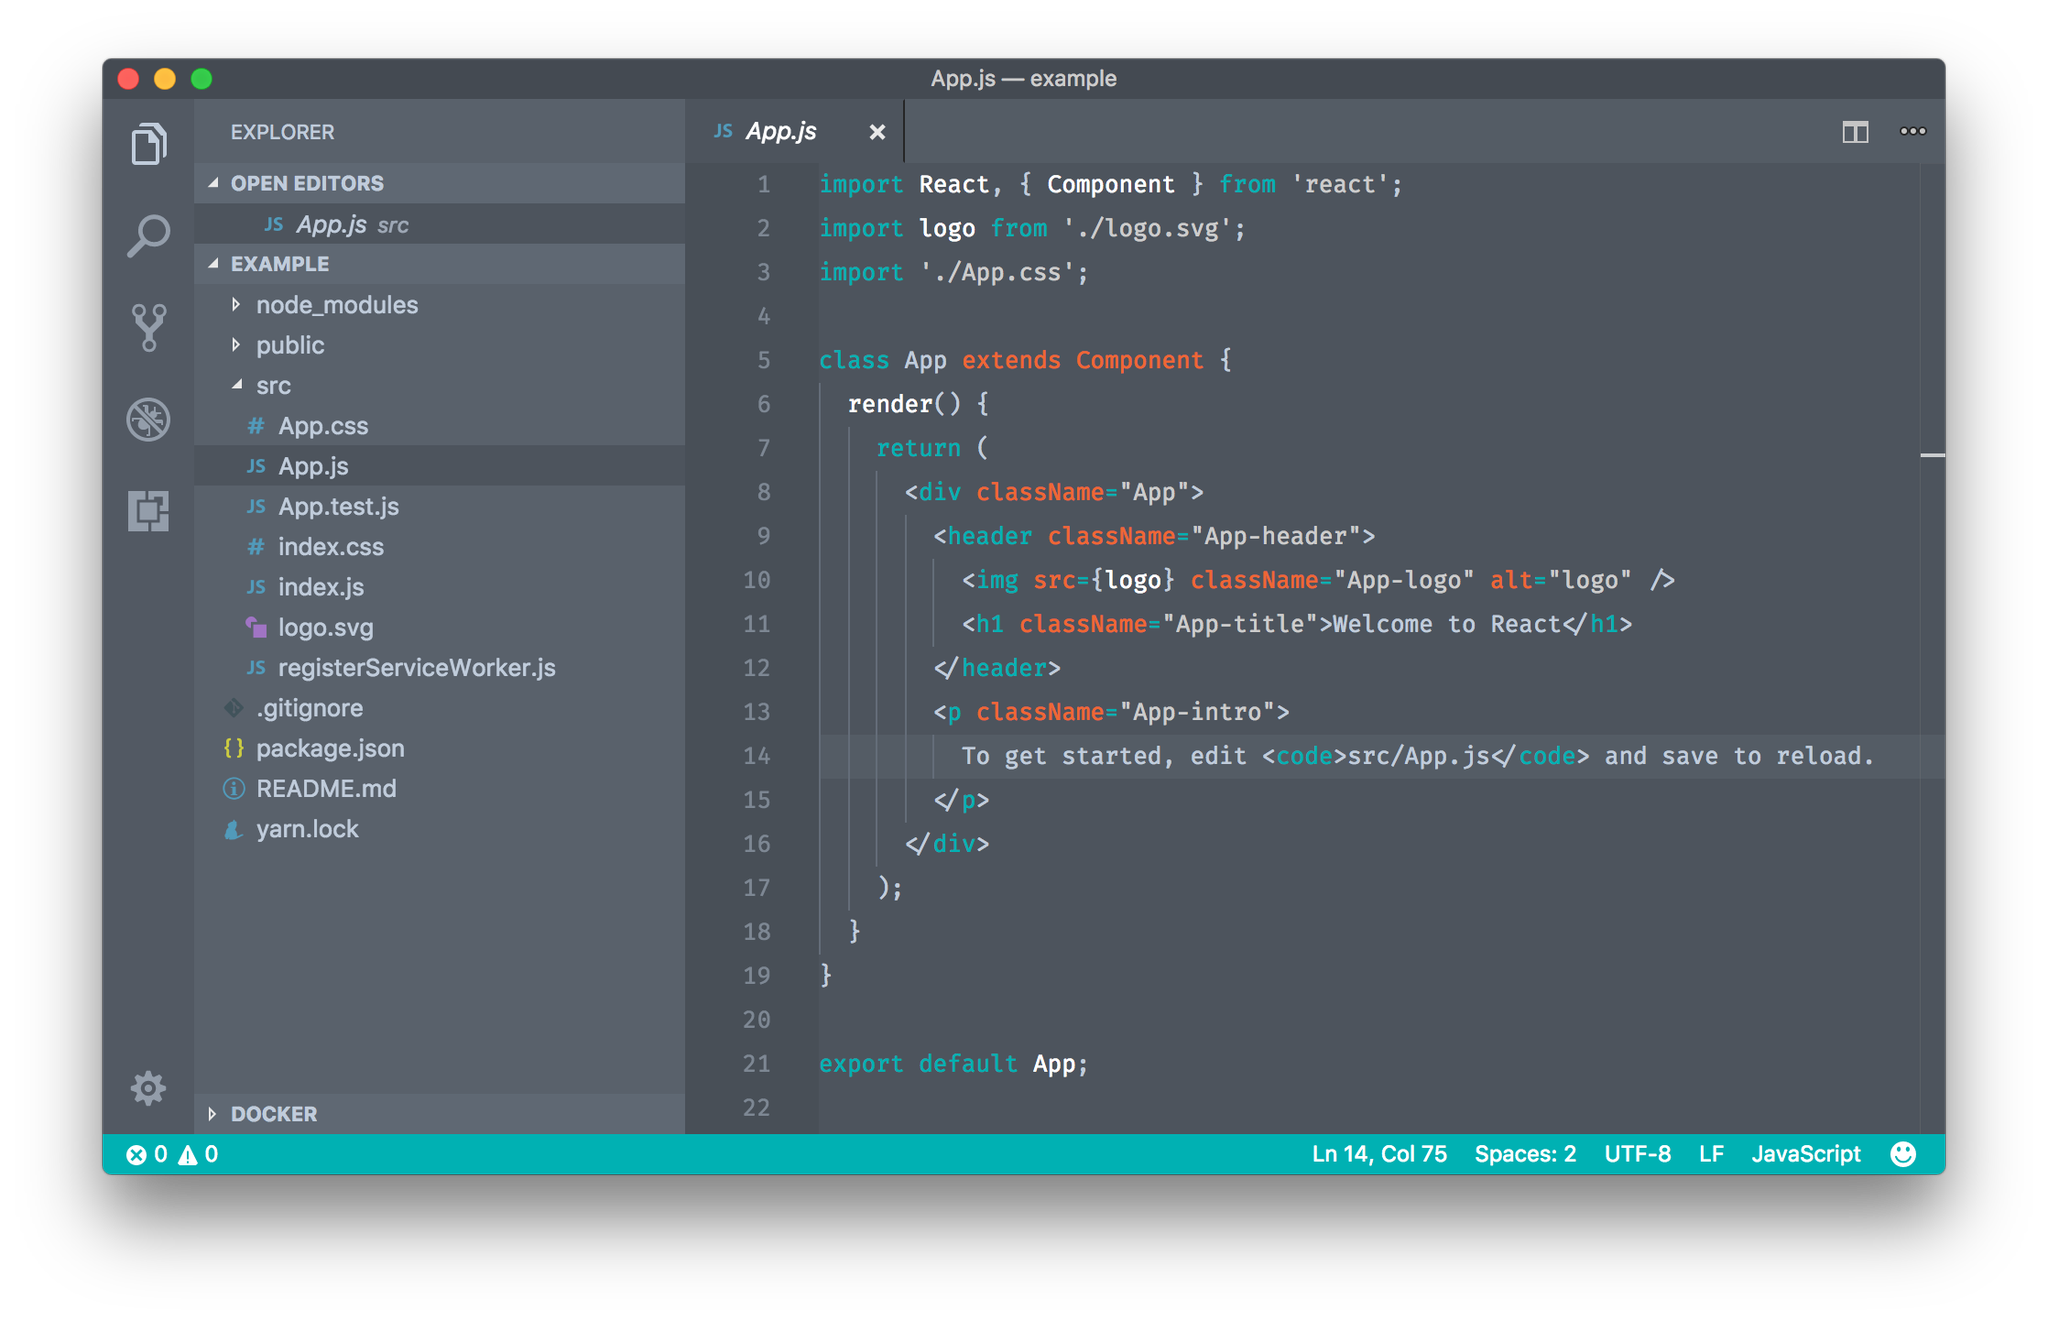Viewport: 2048px width, 1321px height.
Task: Select App.js src in Open Editors
Action: (x=440, y=224)
